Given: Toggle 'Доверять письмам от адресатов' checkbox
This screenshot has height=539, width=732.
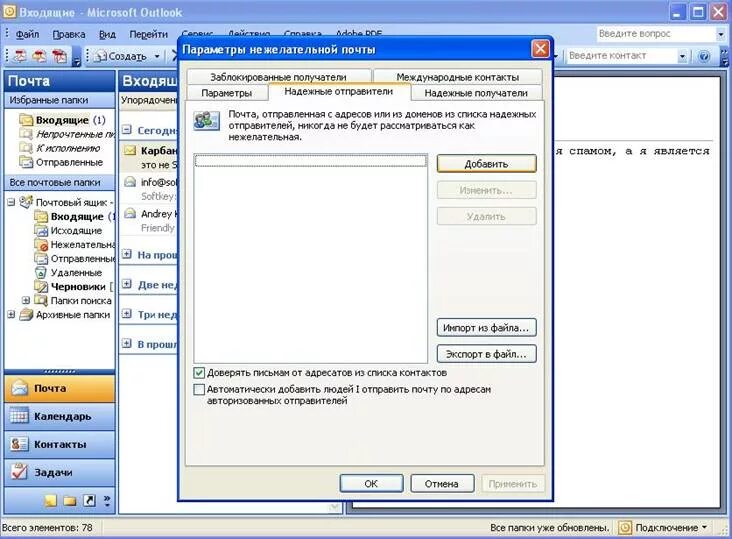Looking at the screenshot, I should pyautogui.click(x=199, y=372).
